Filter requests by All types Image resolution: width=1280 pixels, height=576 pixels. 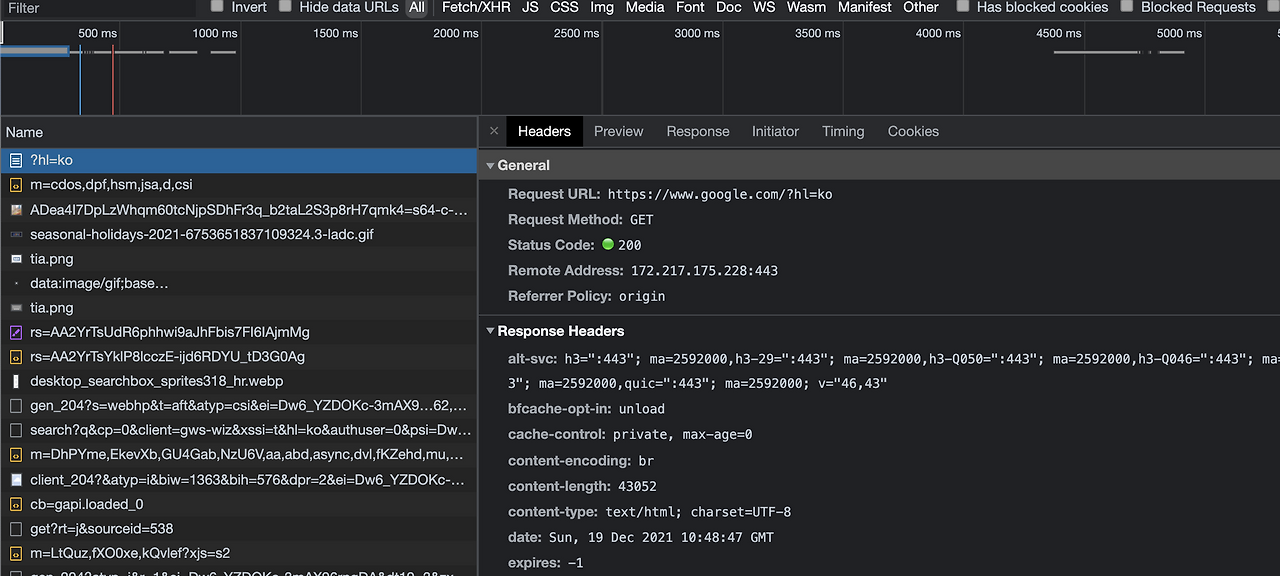pyautogui.click(x=417, y=7)
